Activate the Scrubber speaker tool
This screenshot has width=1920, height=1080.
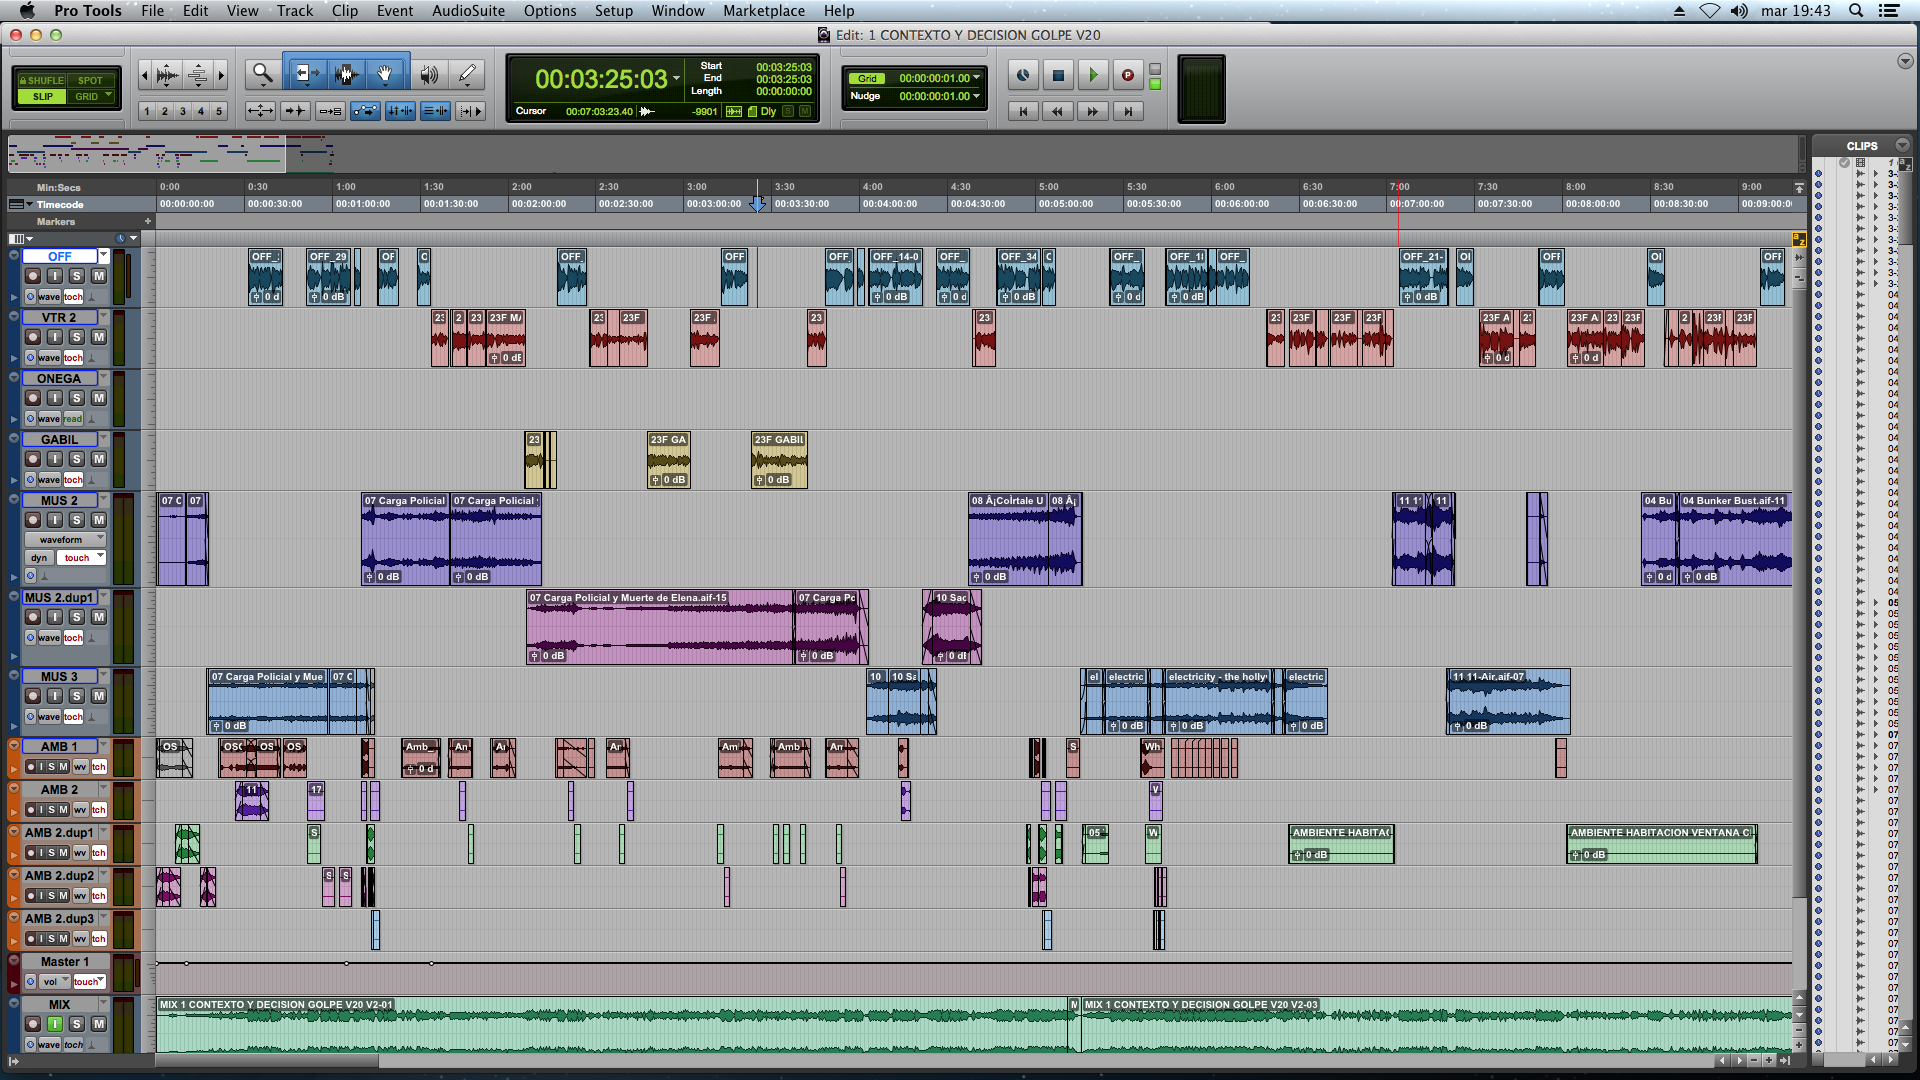428,74
